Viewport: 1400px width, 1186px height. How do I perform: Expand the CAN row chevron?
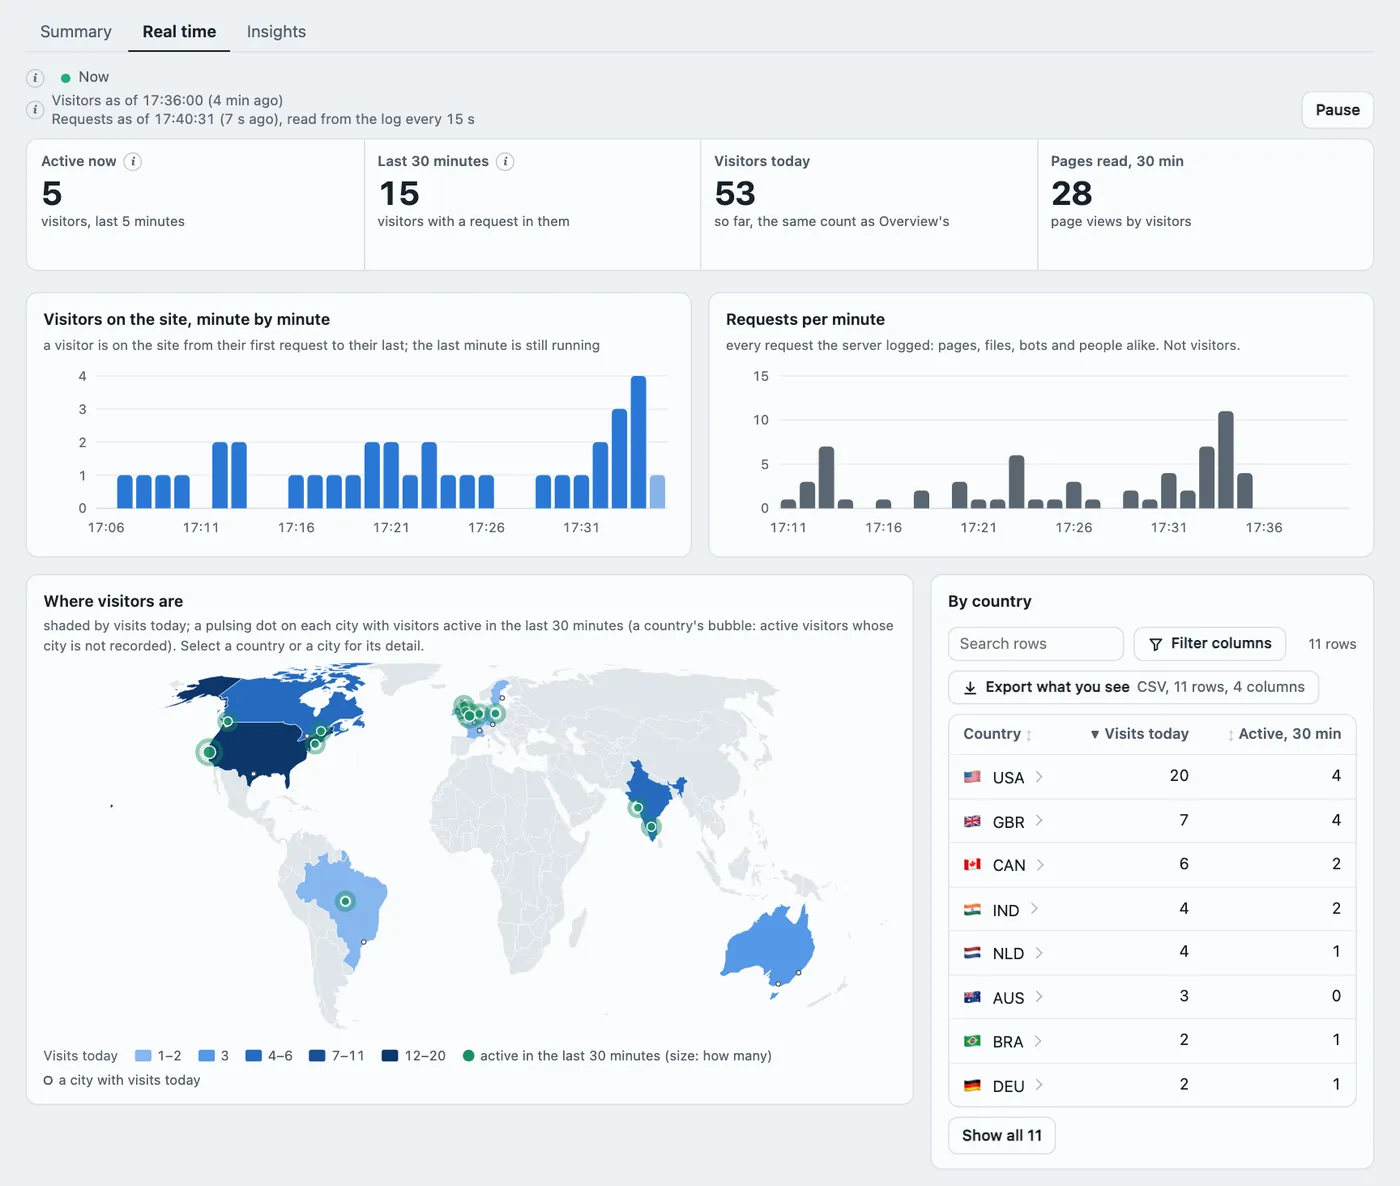point(1040,865)
